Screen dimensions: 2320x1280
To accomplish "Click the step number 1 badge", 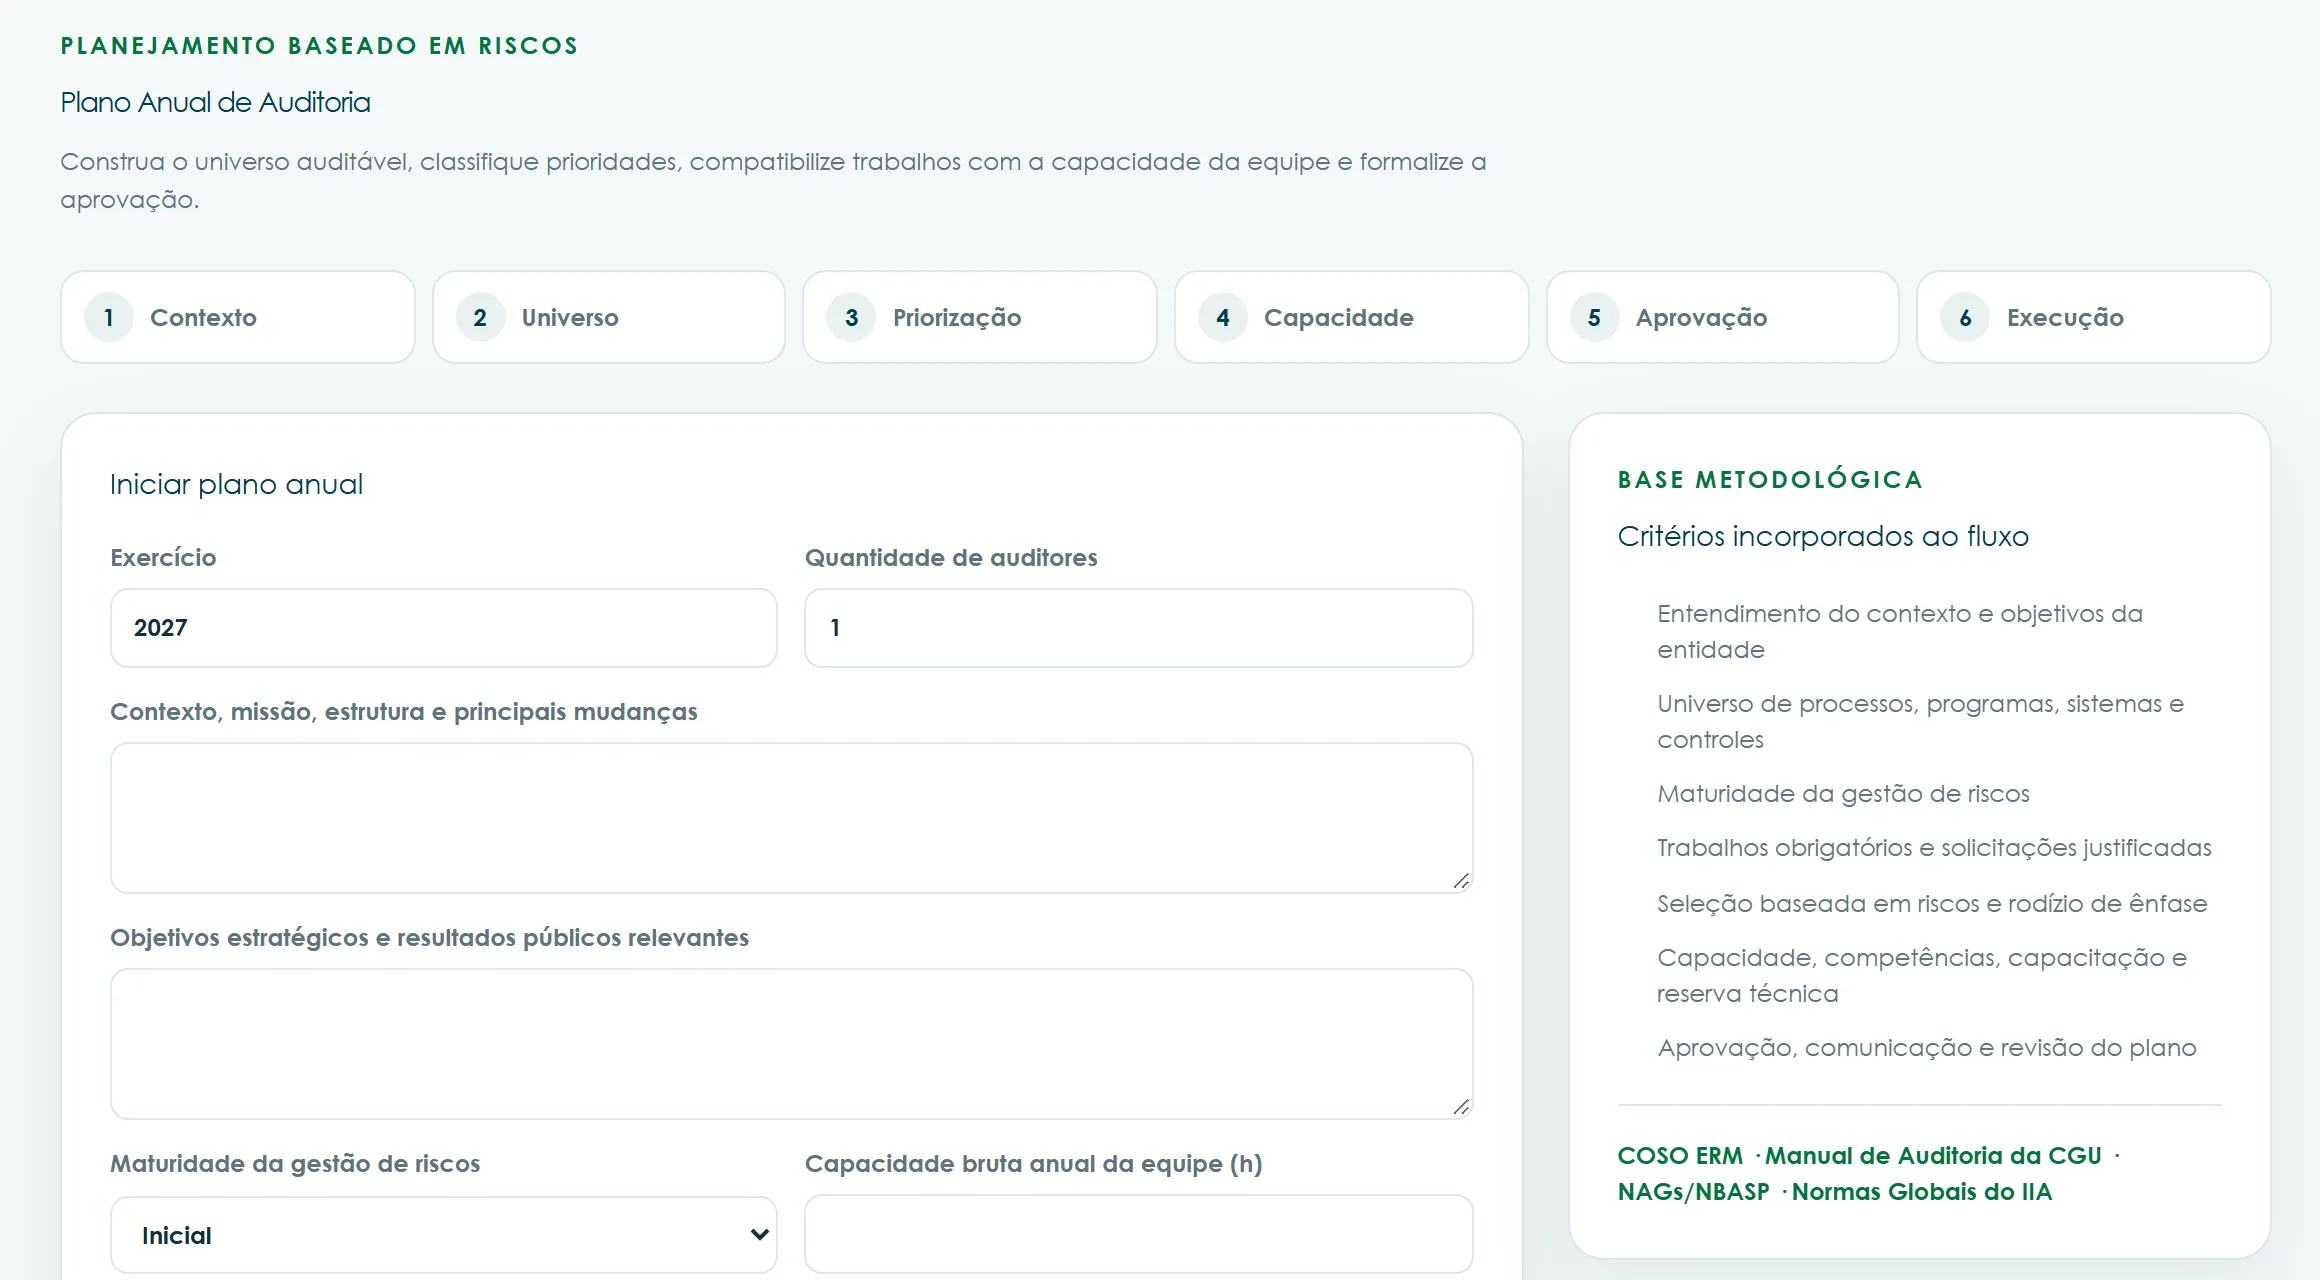I will (x=109, y=317).
